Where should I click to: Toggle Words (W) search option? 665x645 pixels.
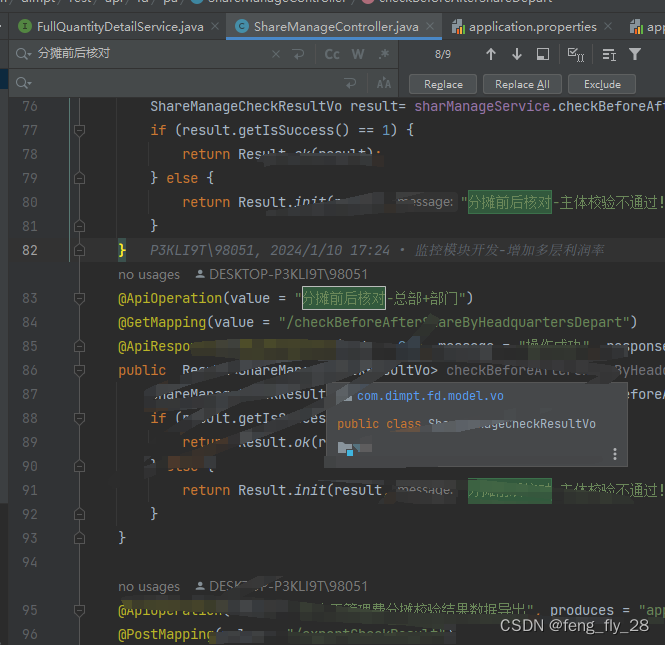[x=358, y=54]
